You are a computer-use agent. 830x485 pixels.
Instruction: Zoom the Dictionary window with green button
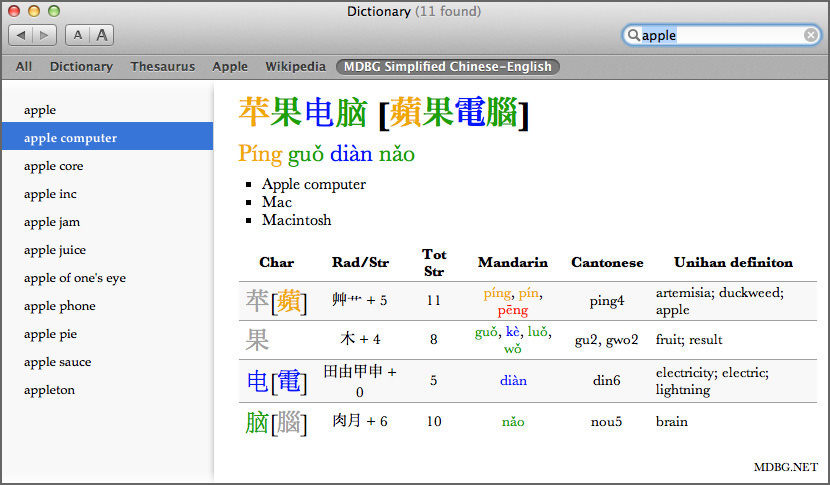[x=53, y=11]
